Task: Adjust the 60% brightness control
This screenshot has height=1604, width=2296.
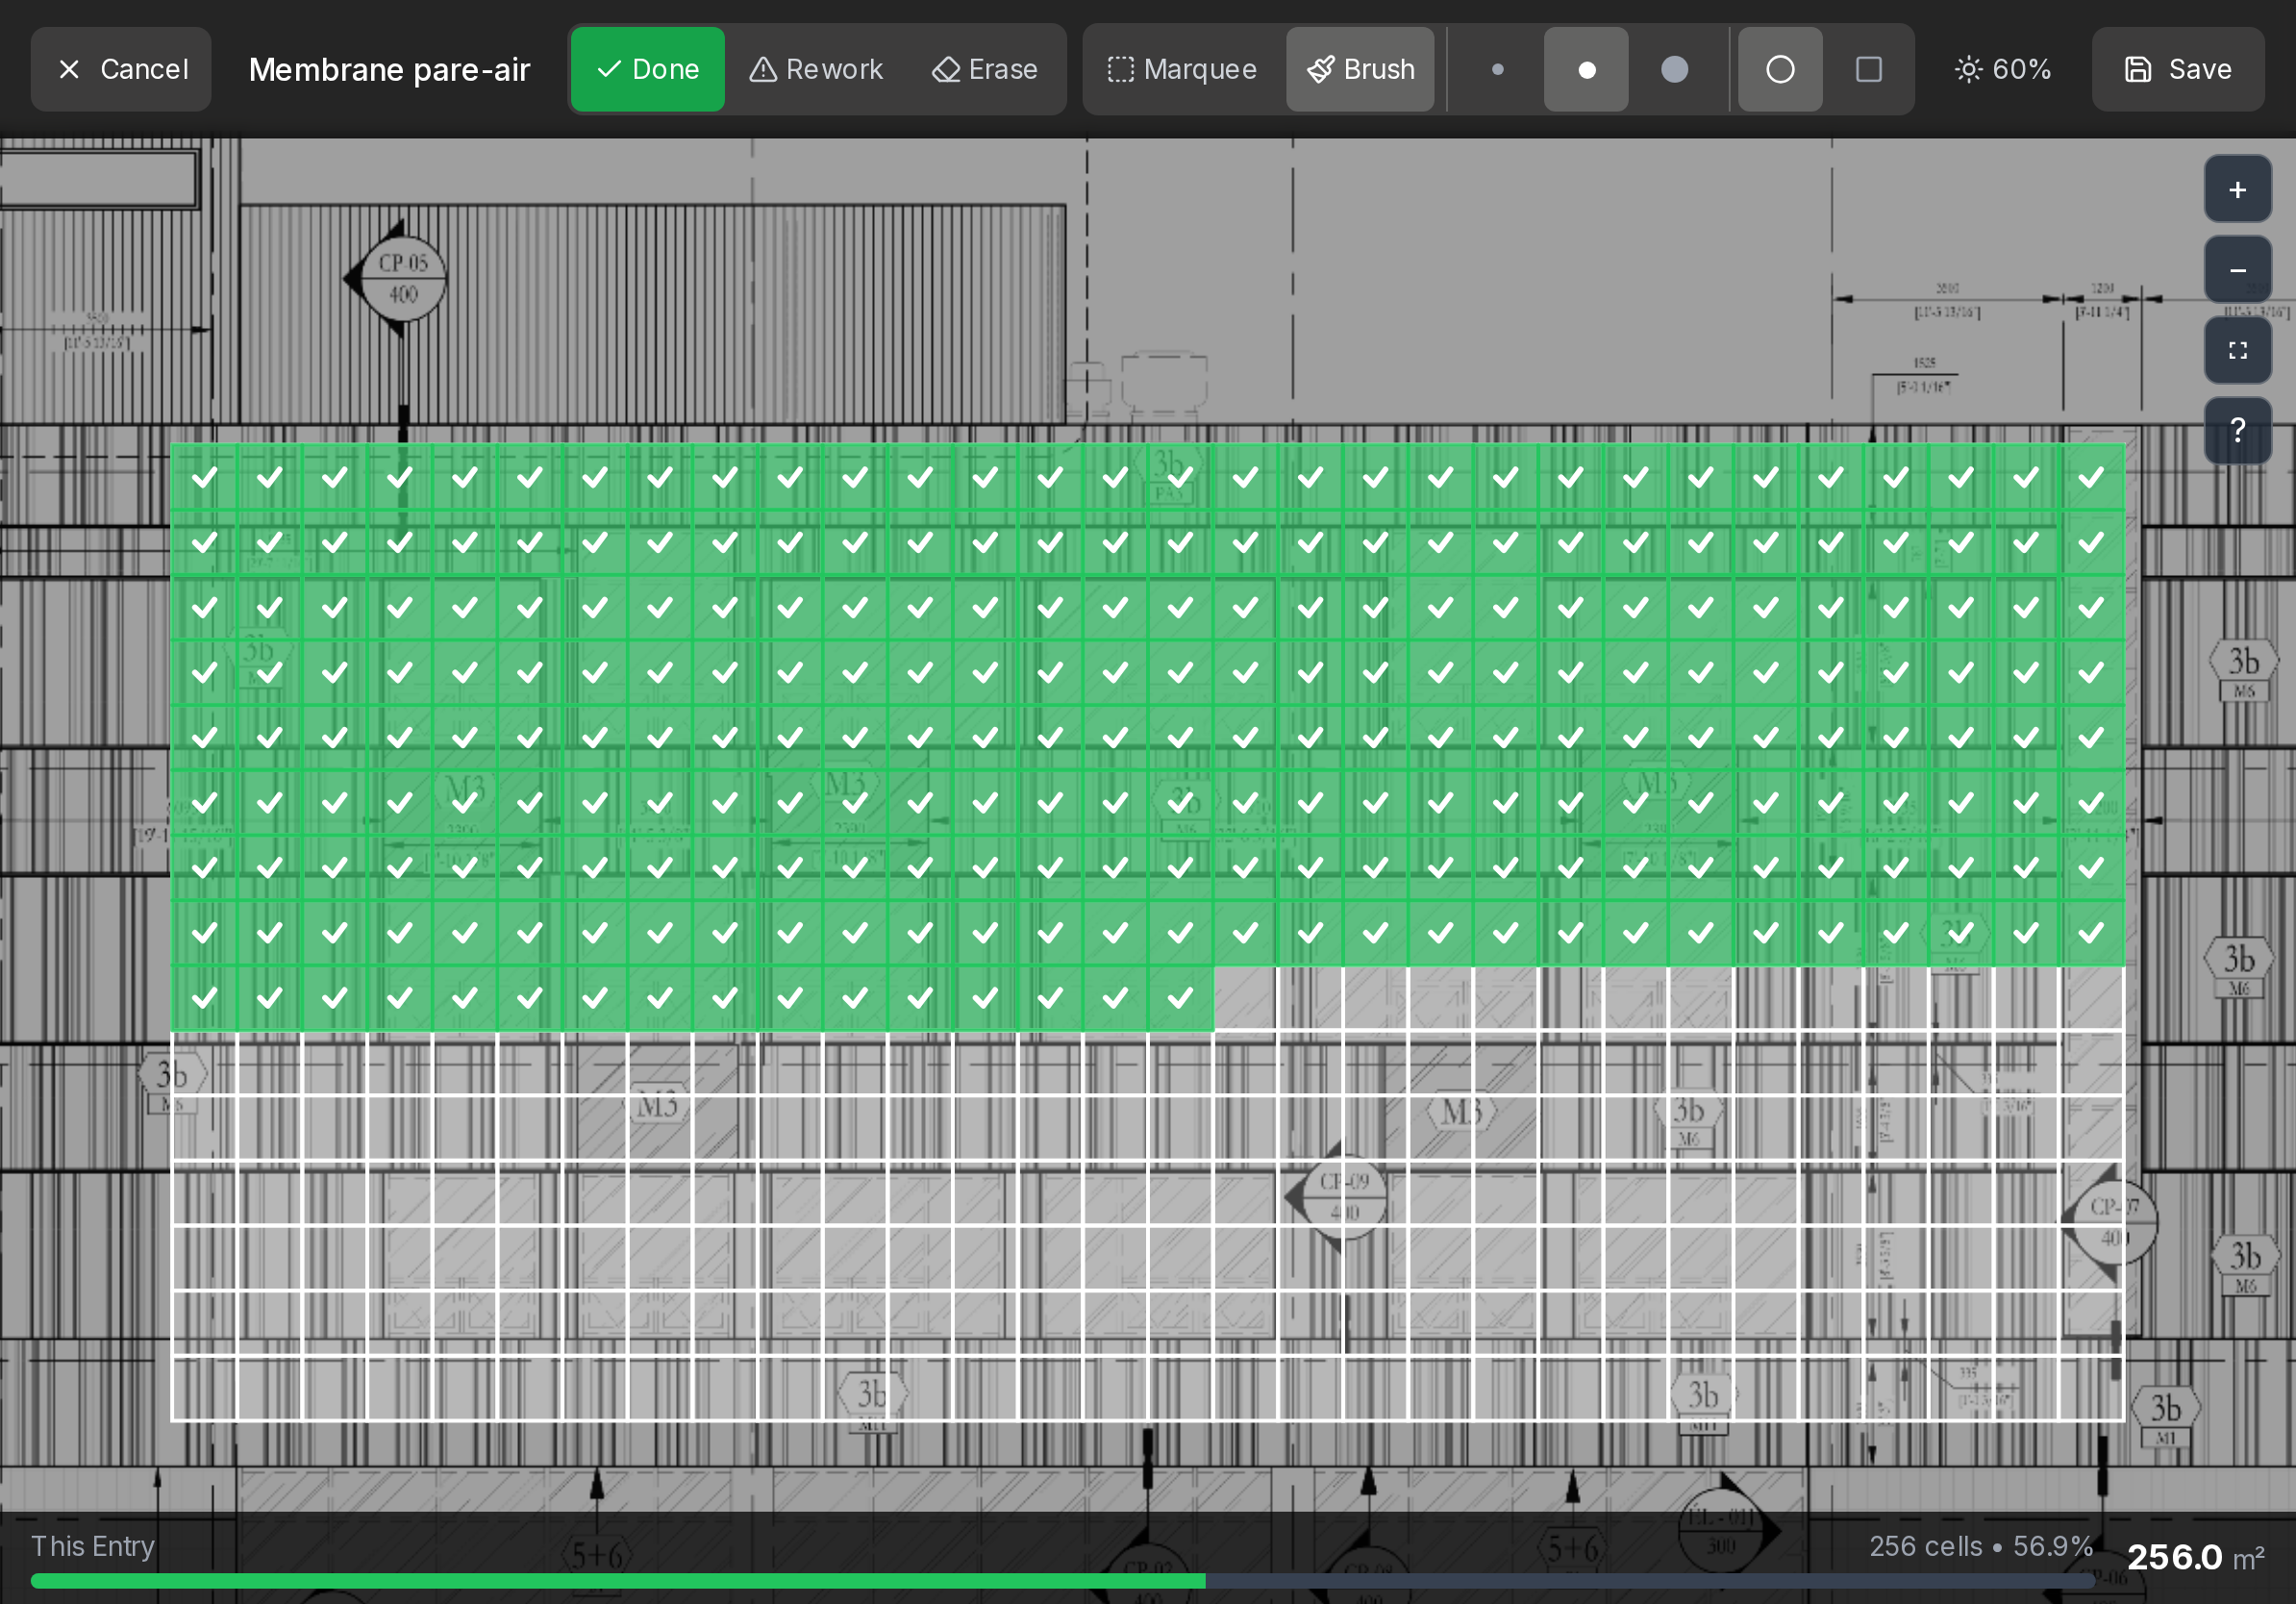Action: tap(2003, 69)
